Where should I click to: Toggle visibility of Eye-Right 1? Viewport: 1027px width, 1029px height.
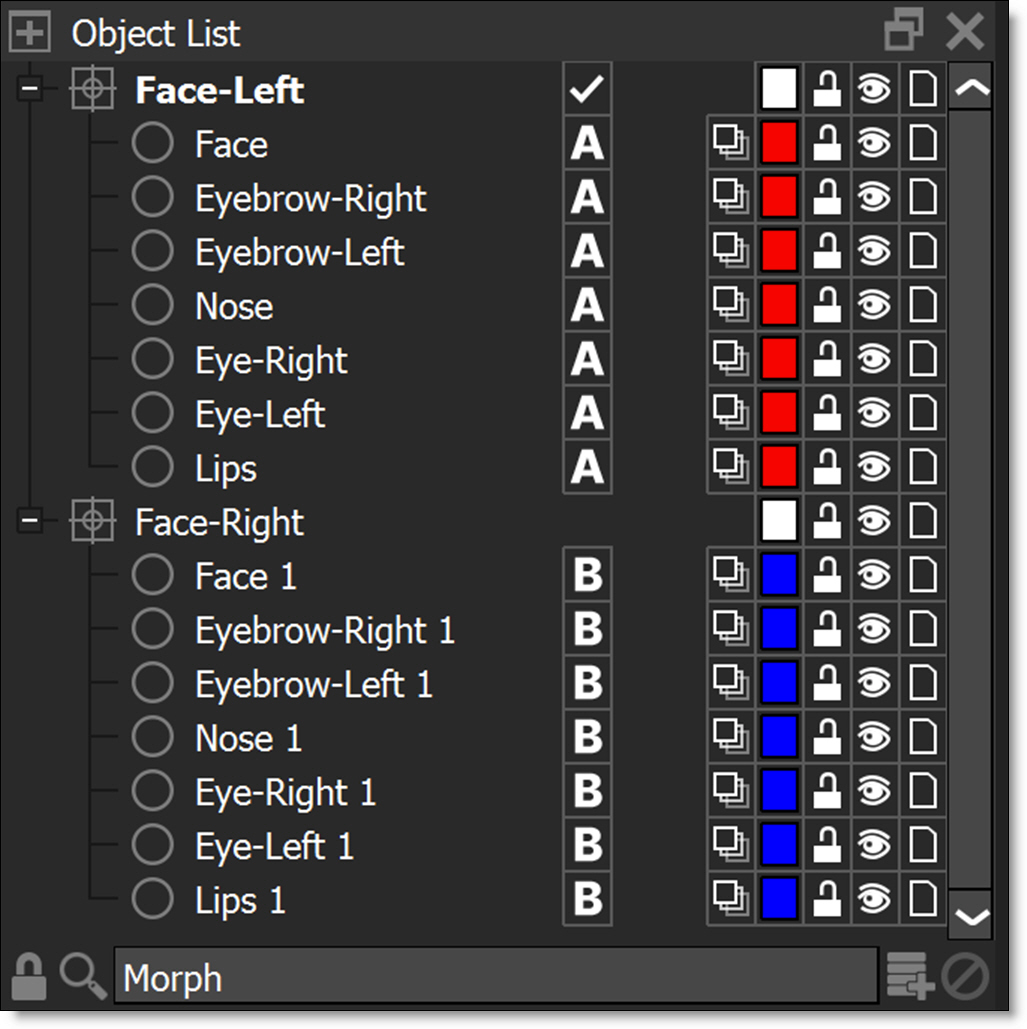pos(874,792)
